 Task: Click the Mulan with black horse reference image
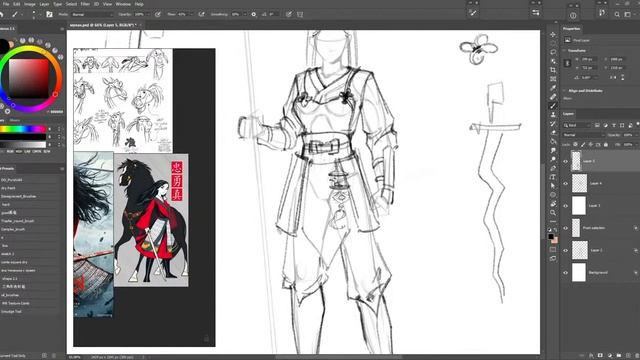151,220
